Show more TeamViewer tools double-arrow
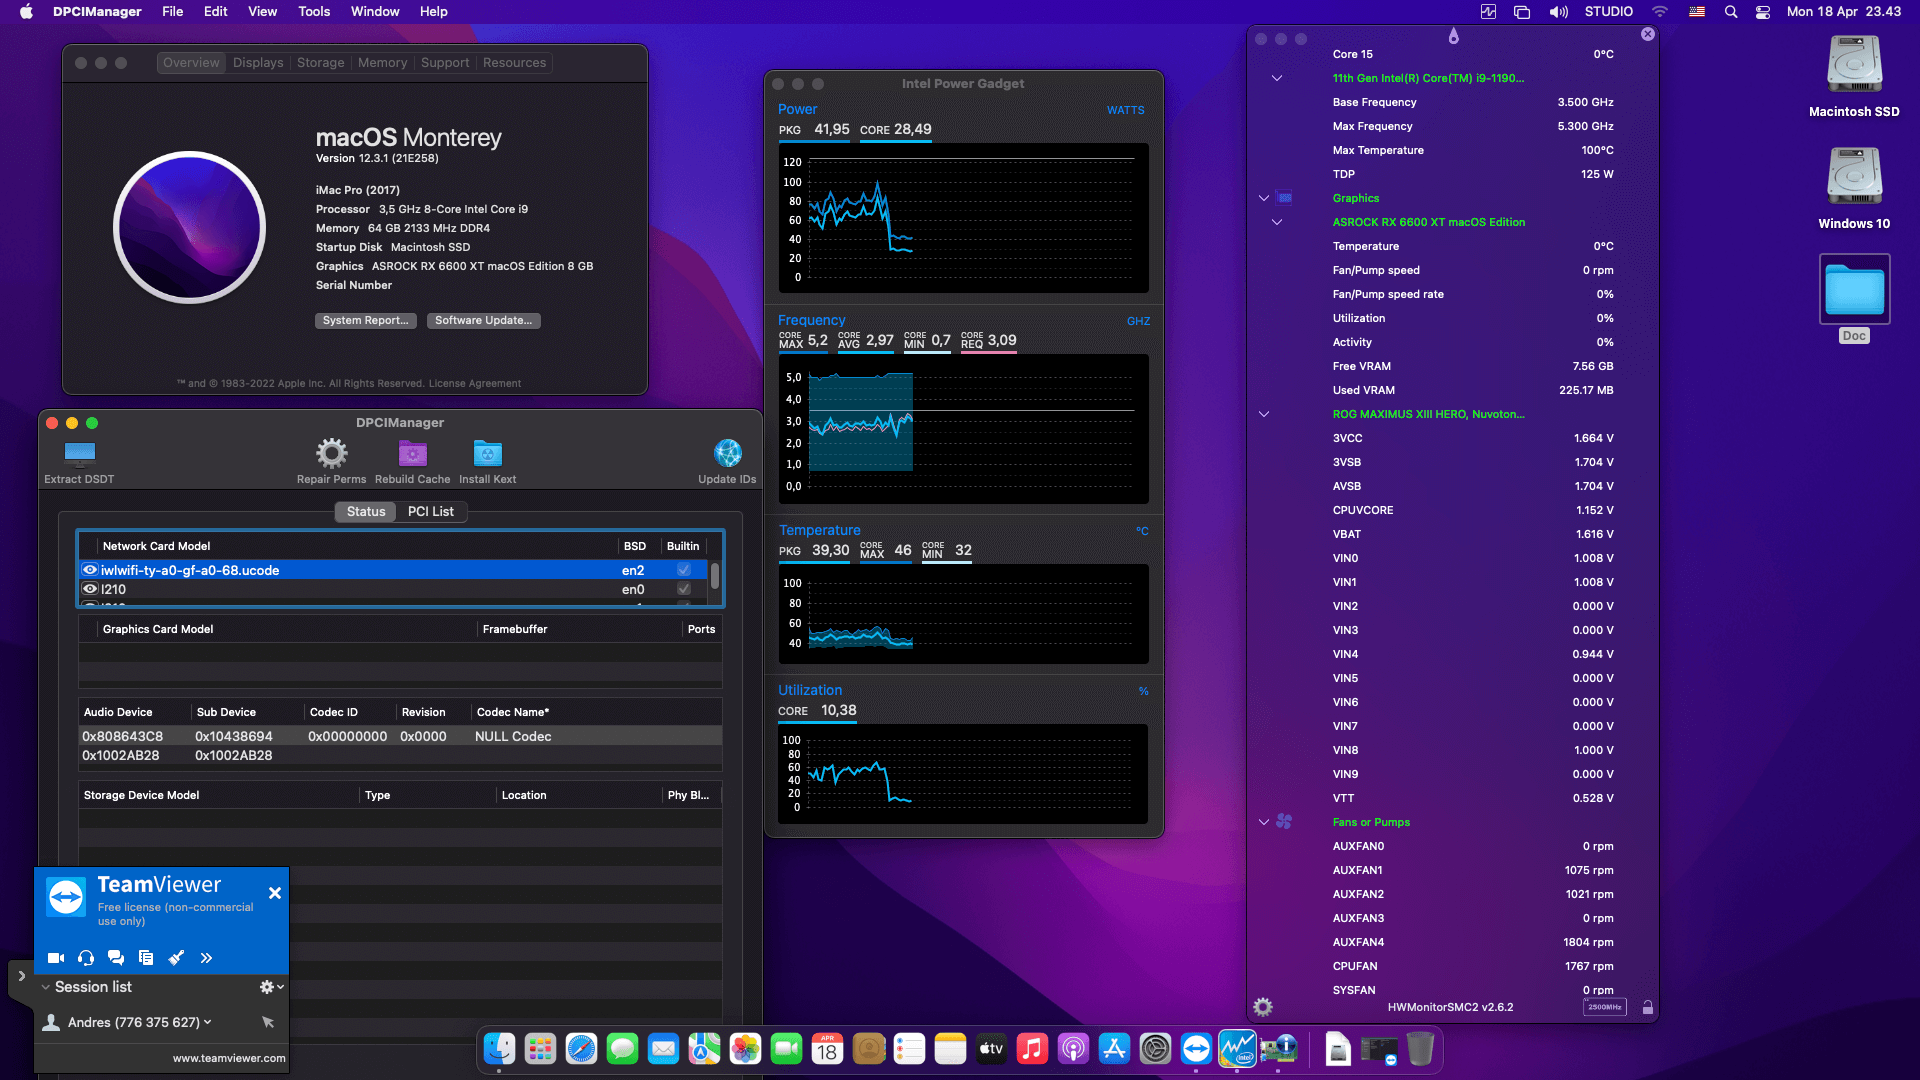Screen dimensions: 1920x1080 [206, 958]
